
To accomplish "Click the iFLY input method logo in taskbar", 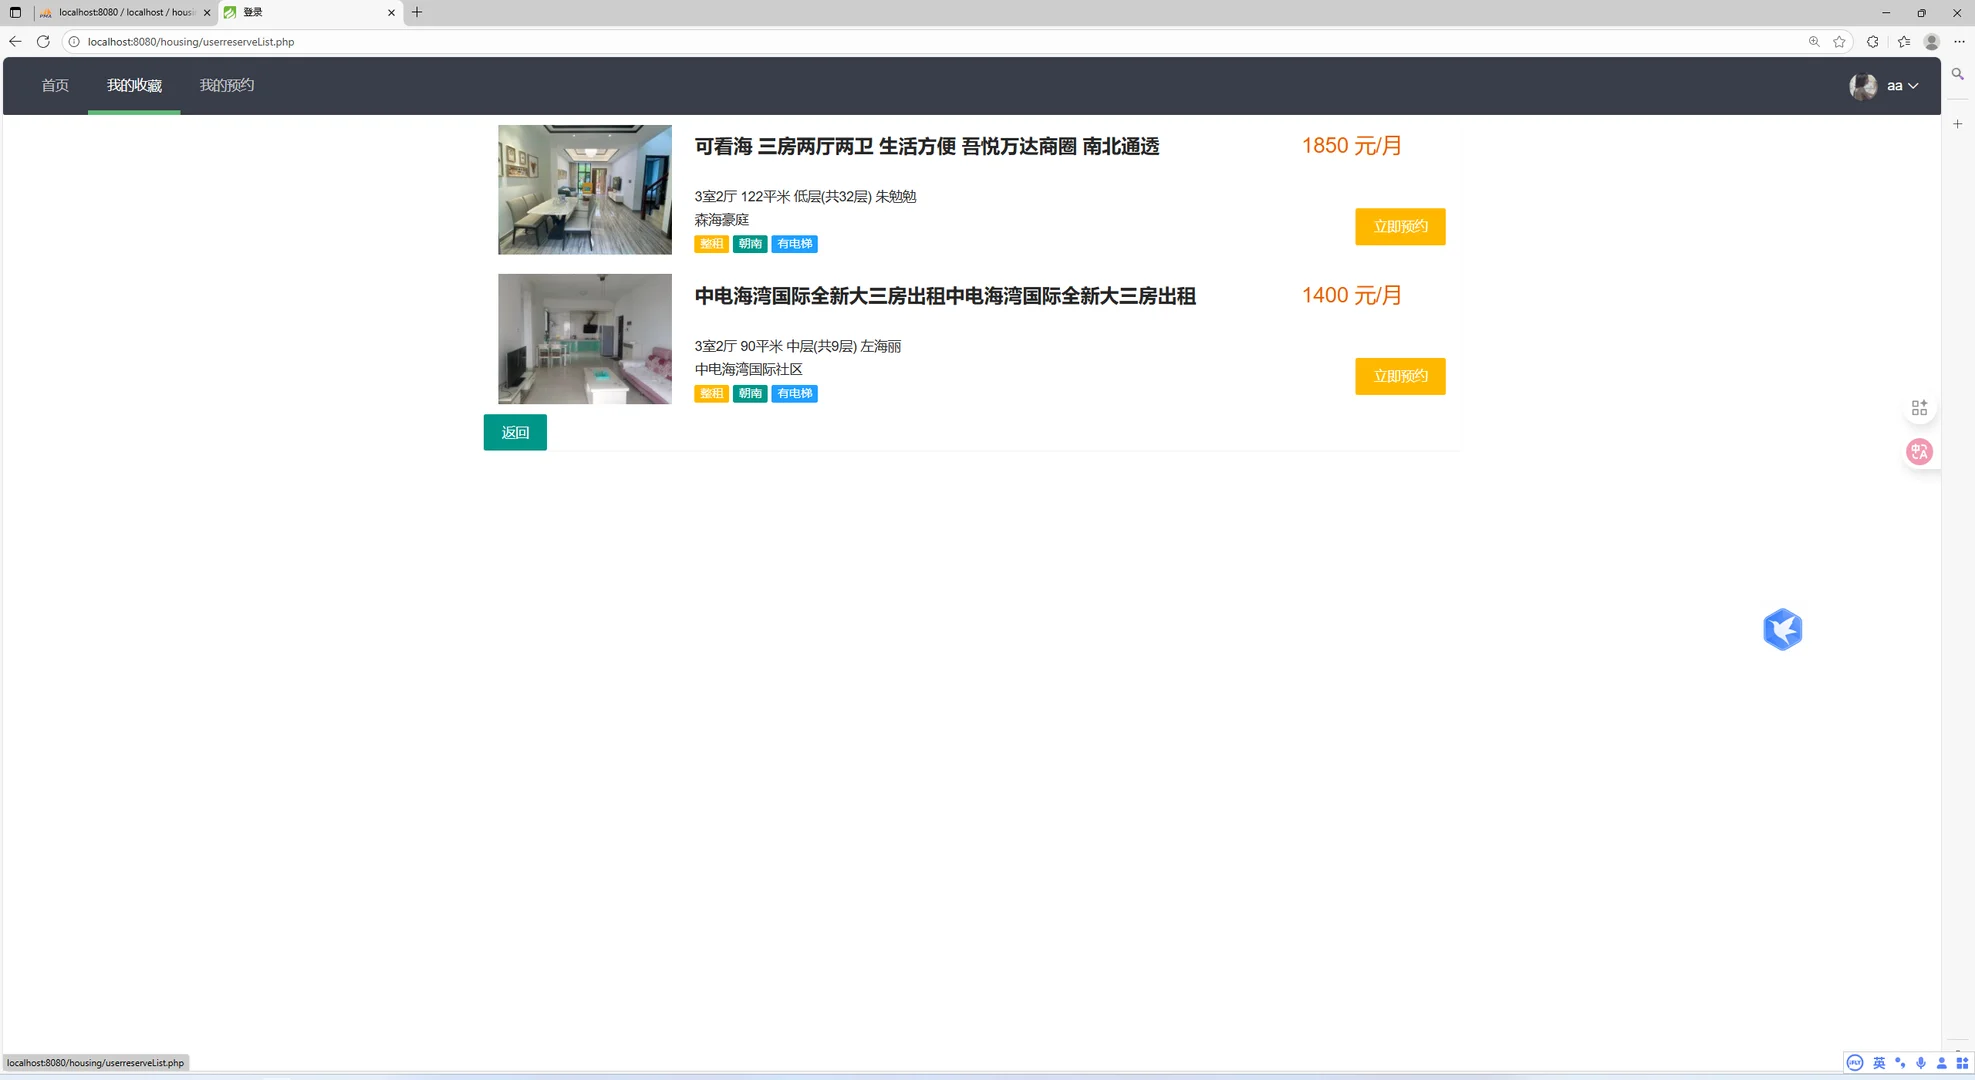I will click(x=1855, y=1063).
